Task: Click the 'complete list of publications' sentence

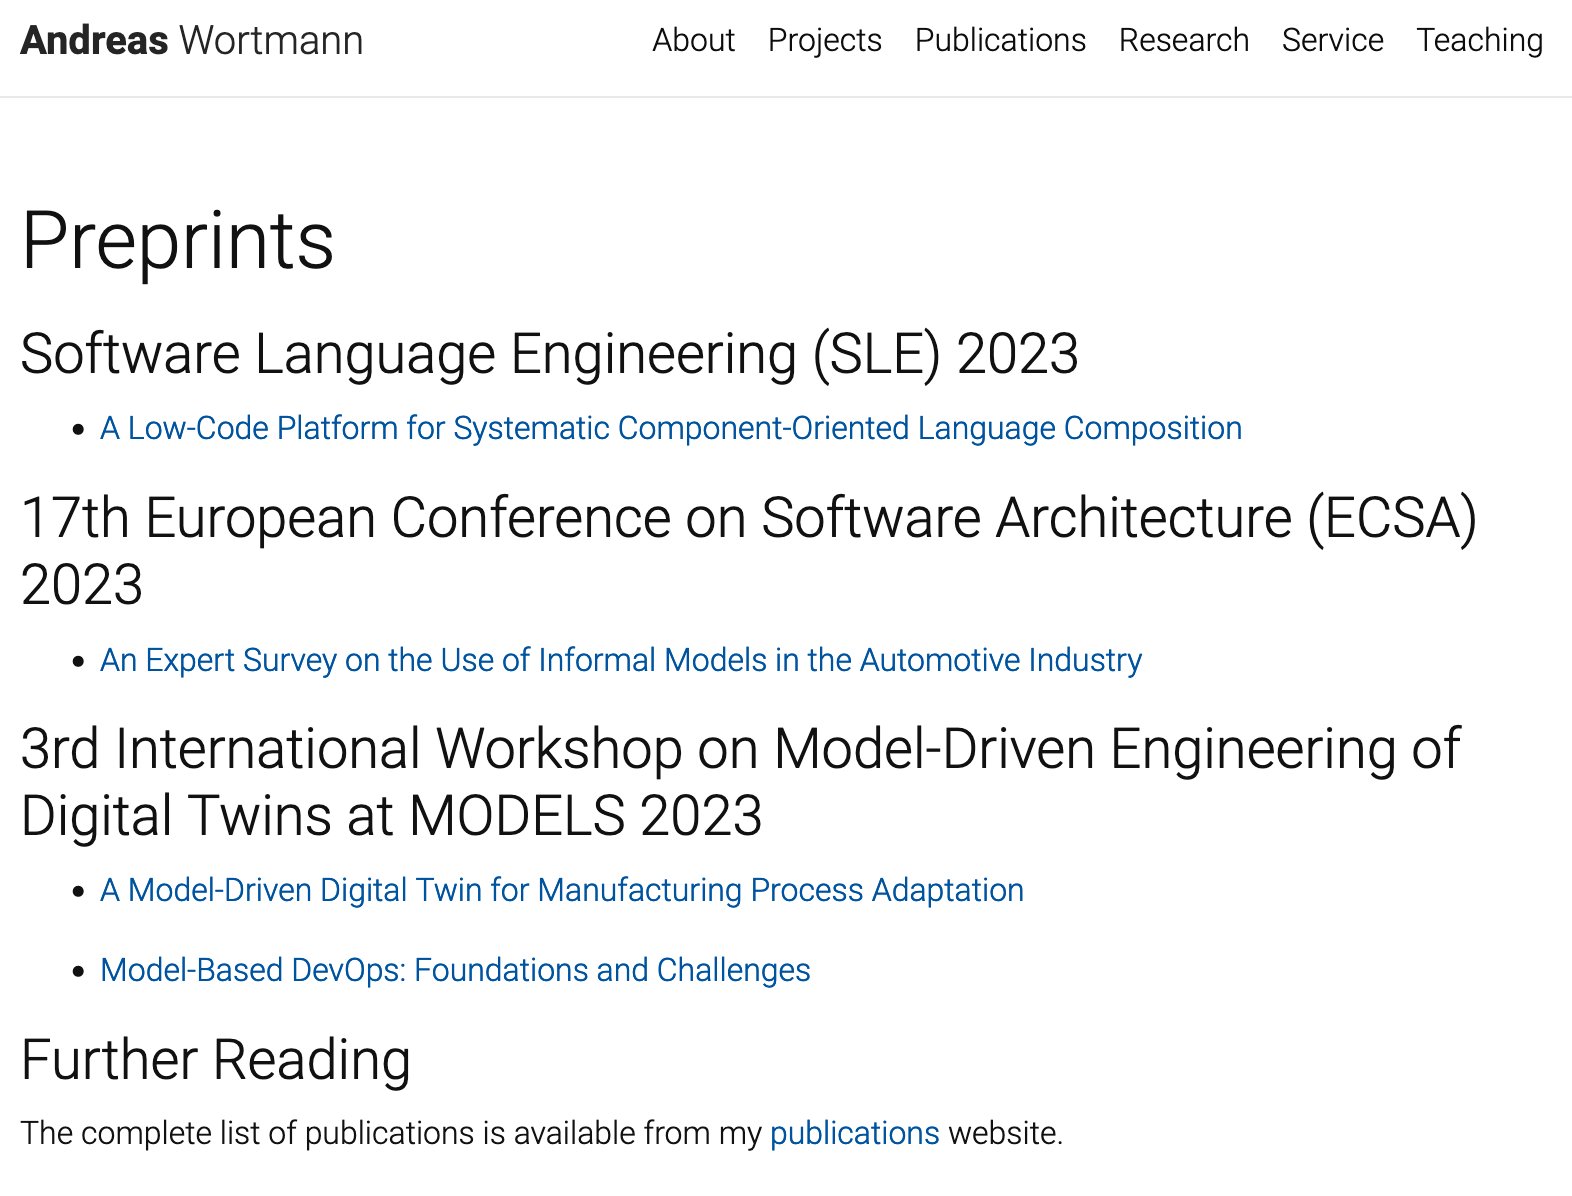Action: (x=541, y=1133)
